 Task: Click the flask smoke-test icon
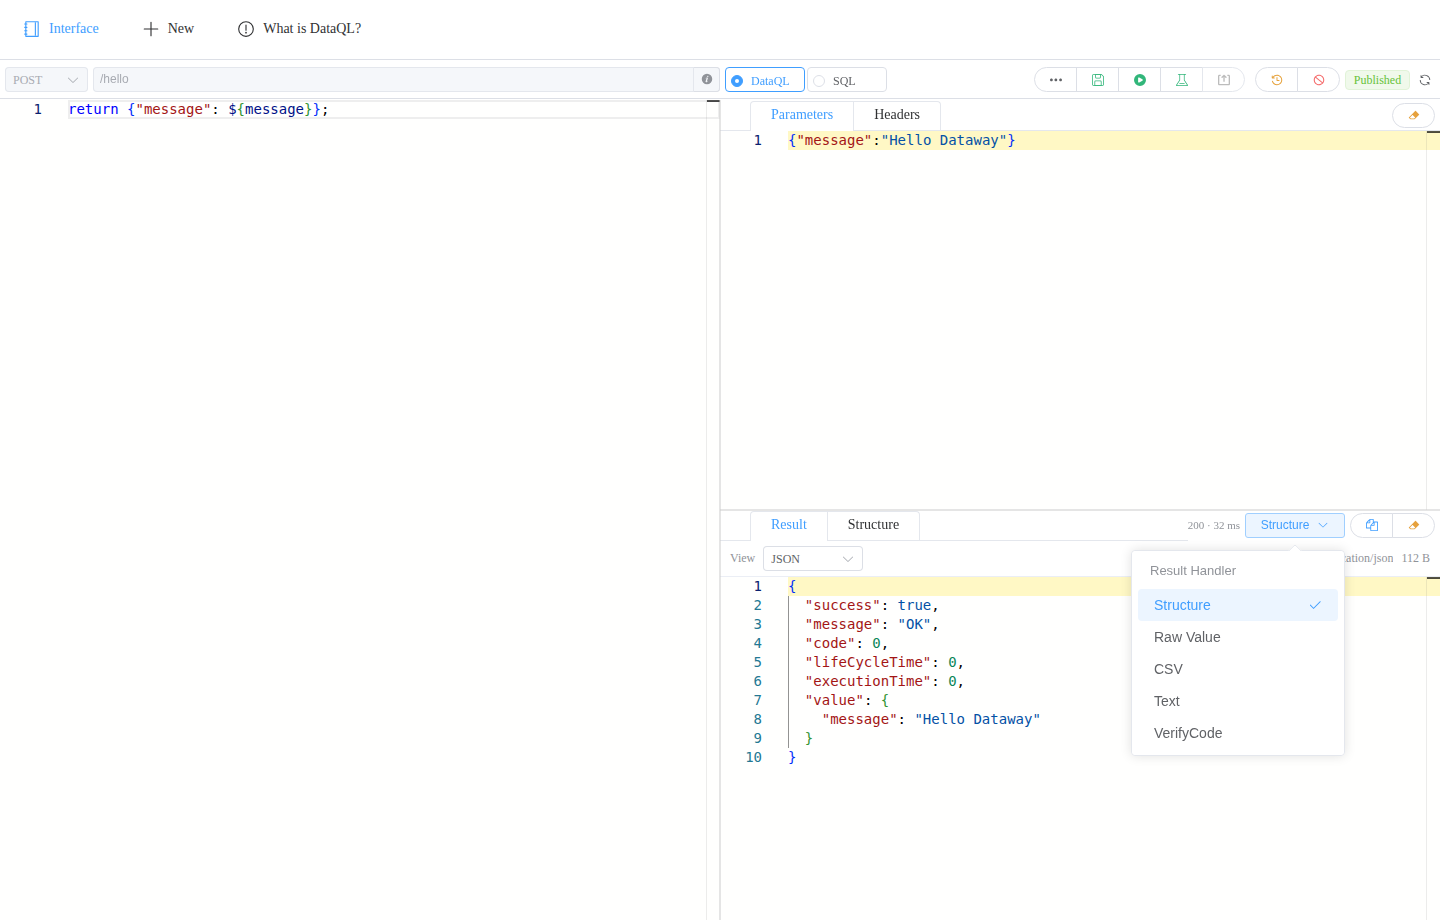[1181, 80]
